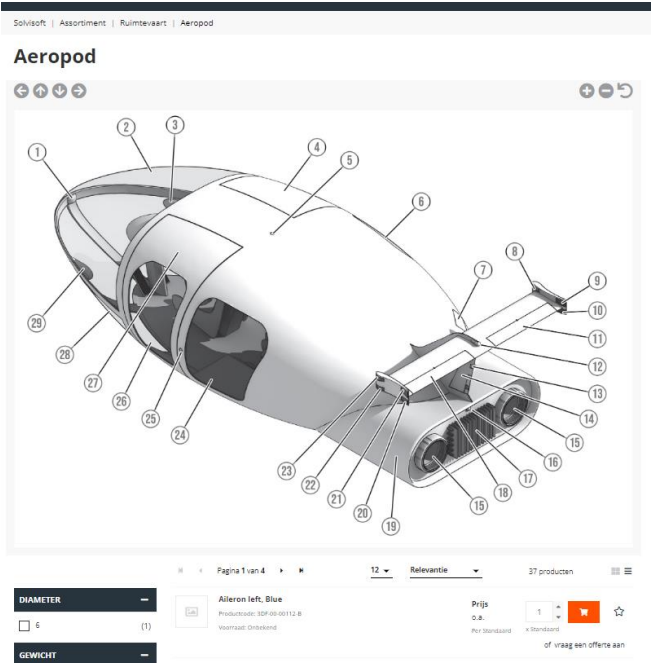Image resolution: width=651 pixels, height=669 pixels.
Task: Select part callout number 5
Action: 349,160
